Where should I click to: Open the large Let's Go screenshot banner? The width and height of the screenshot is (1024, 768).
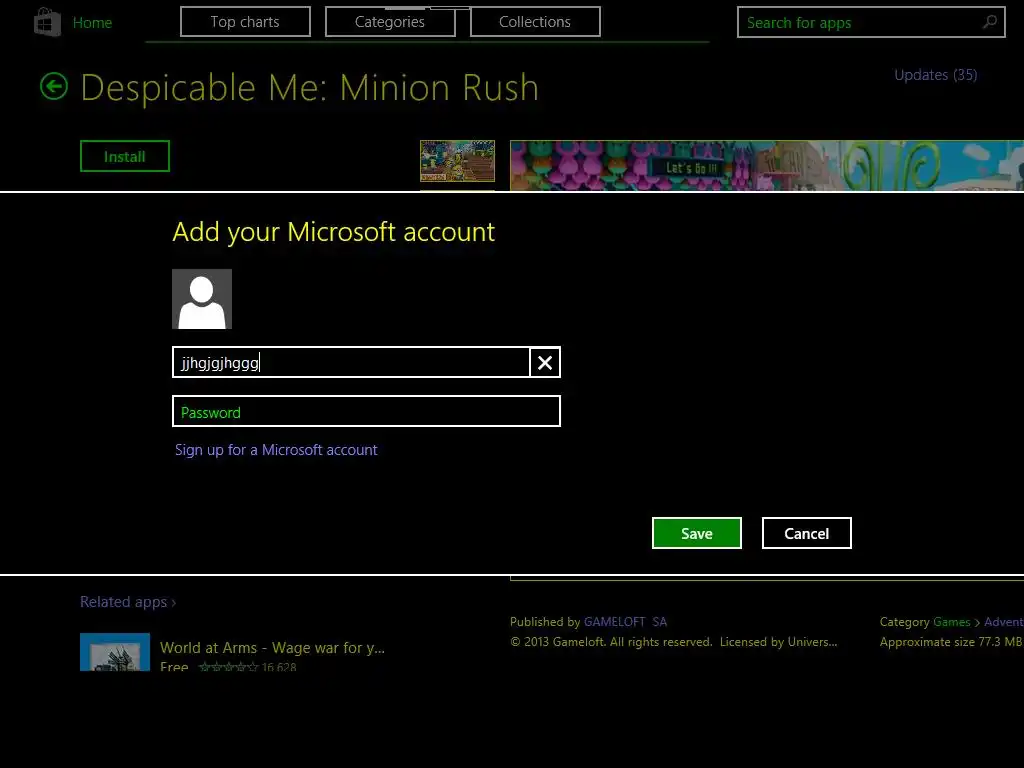[767, 166]
